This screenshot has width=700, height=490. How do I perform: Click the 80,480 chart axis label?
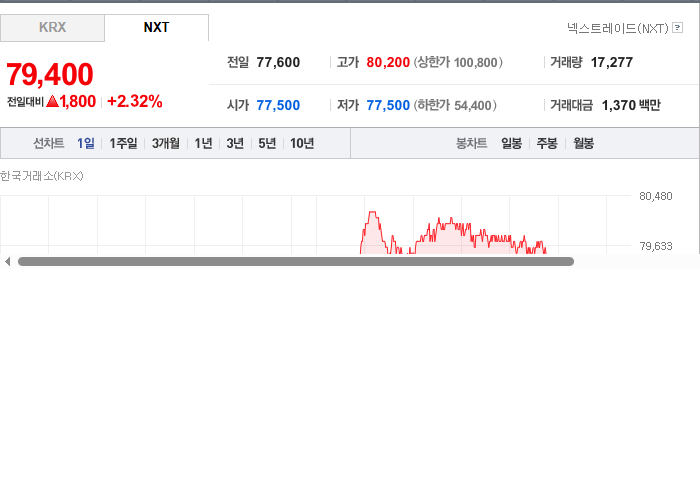(x=656, y=196)
